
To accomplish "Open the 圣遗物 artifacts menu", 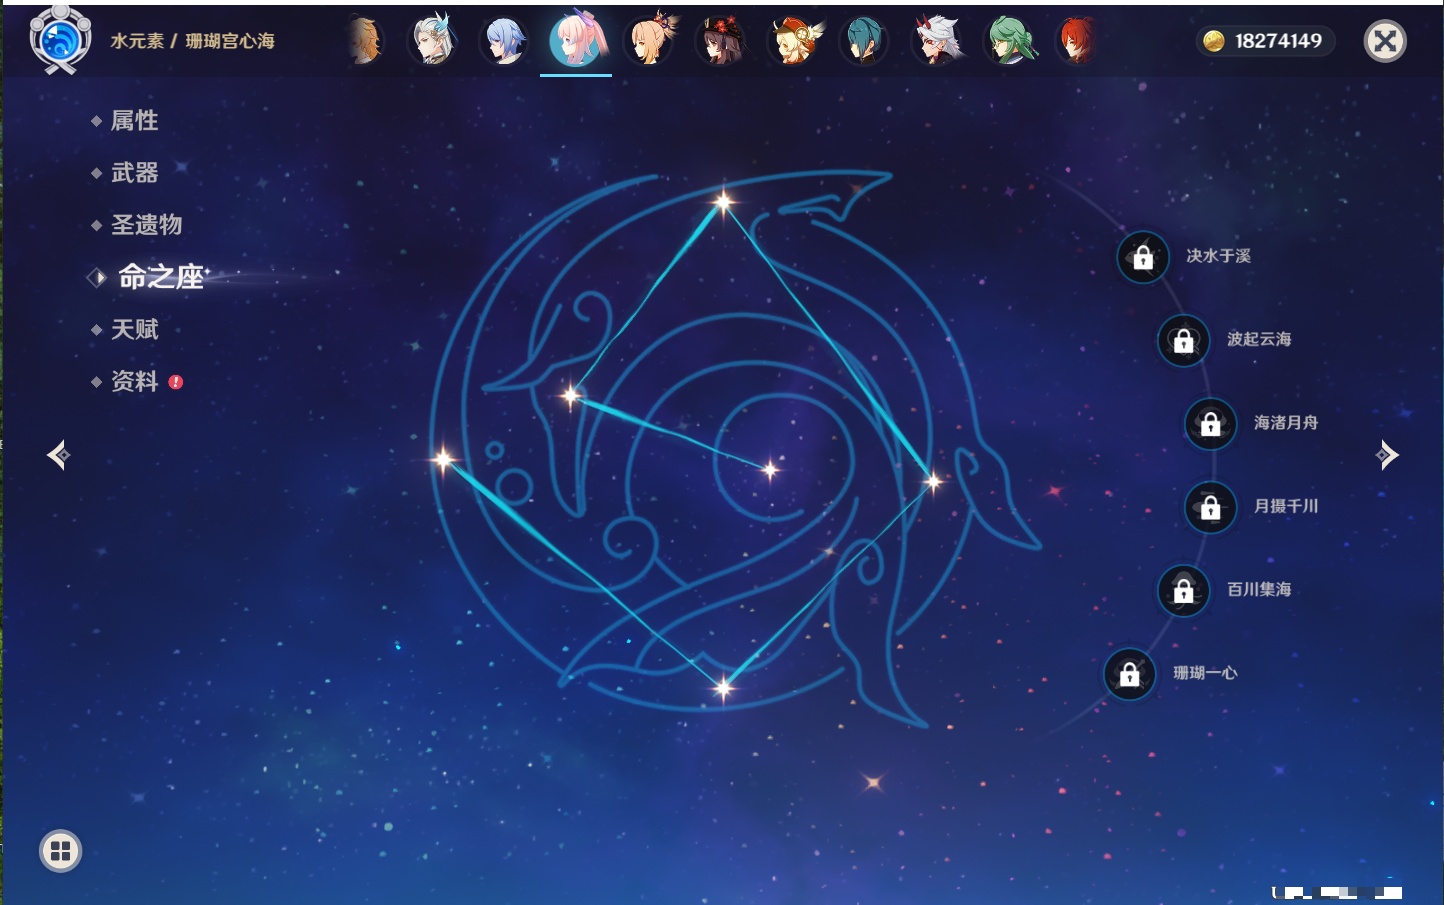I will click(146, 225).
